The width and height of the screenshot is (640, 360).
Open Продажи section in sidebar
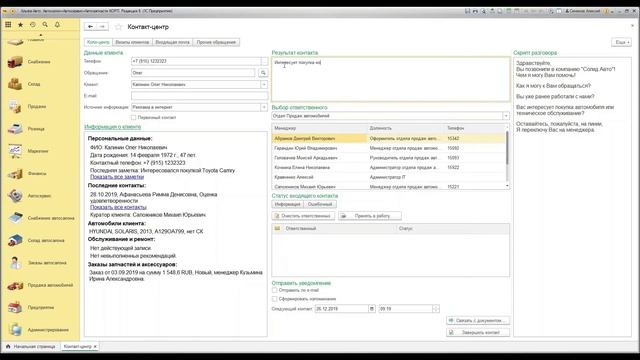37,107
